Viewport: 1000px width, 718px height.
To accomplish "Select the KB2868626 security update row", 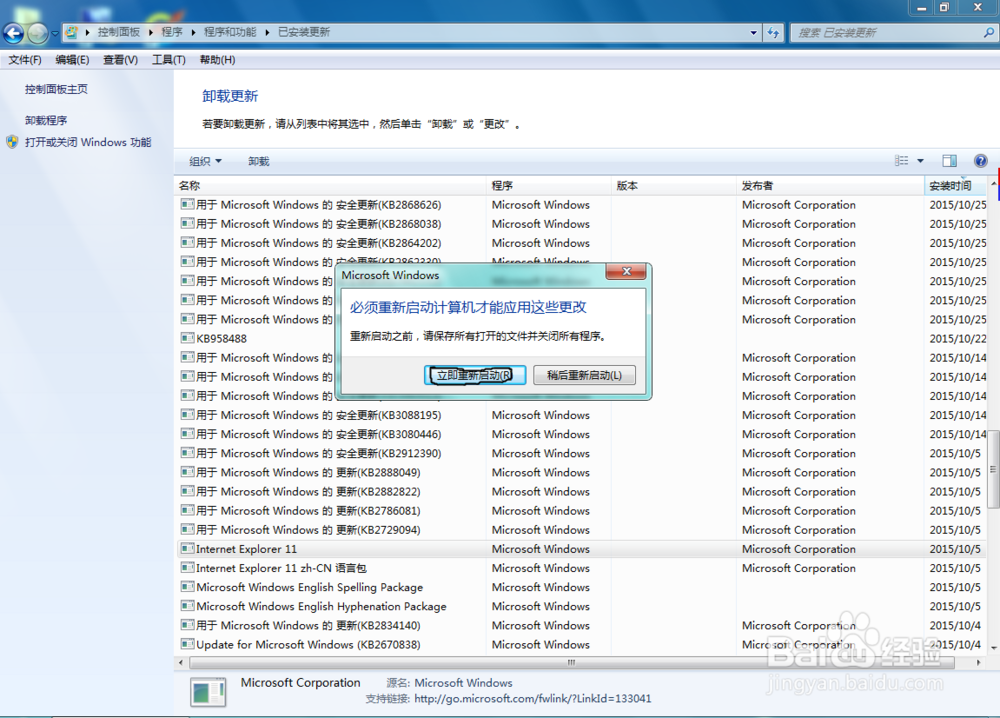I will coord(581,205).
